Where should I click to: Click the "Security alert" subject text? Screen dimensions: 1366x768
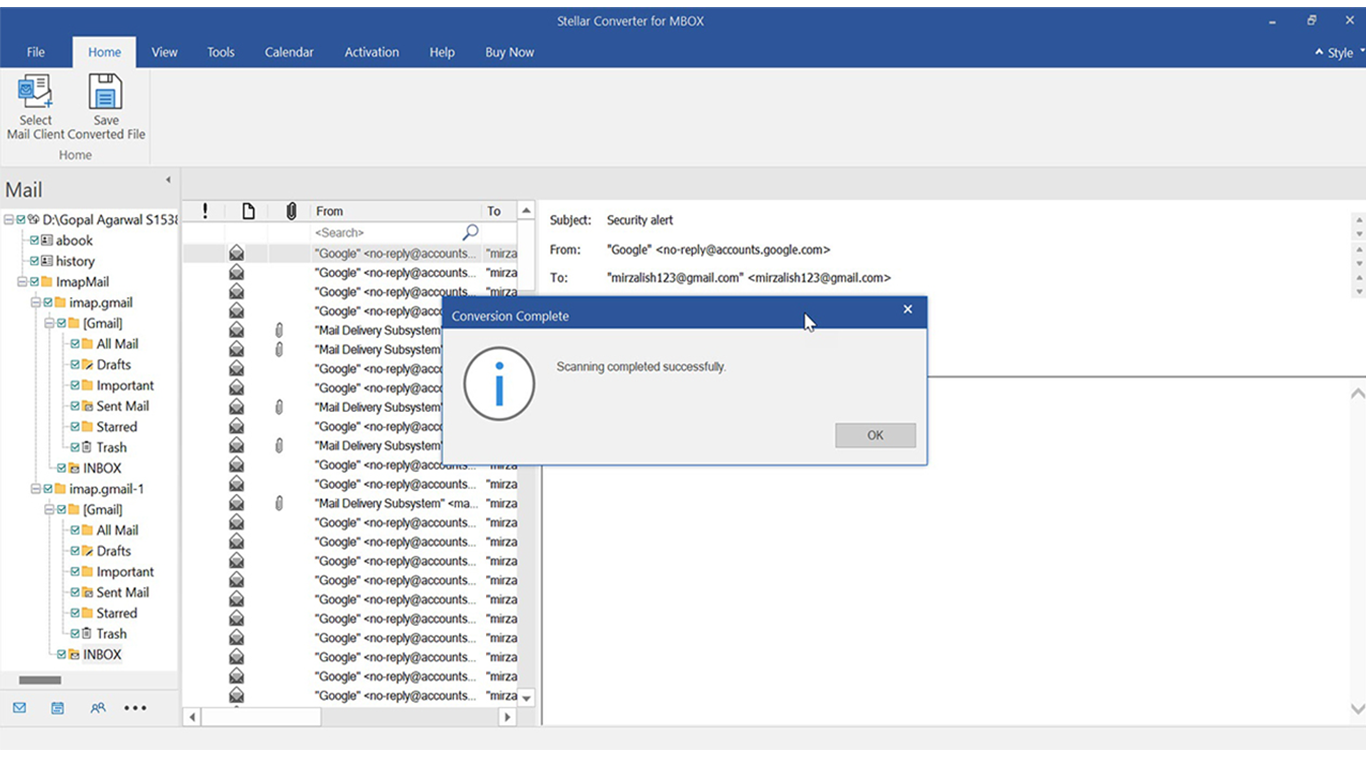coord(640,220)
